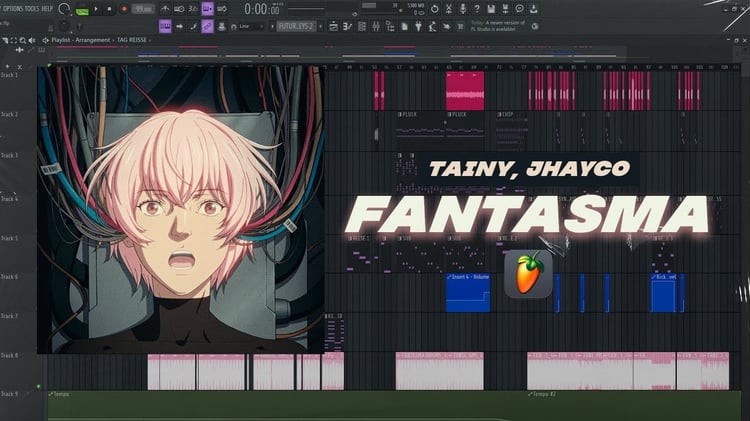Click the right arrow icon beside piano keys
This screenshot has height=421, width=750.
179,26
